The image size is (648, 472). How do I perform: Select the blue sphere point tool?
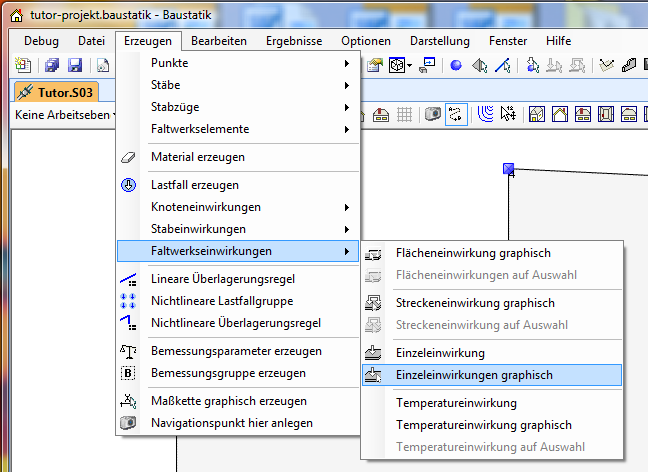coord(456,65)
